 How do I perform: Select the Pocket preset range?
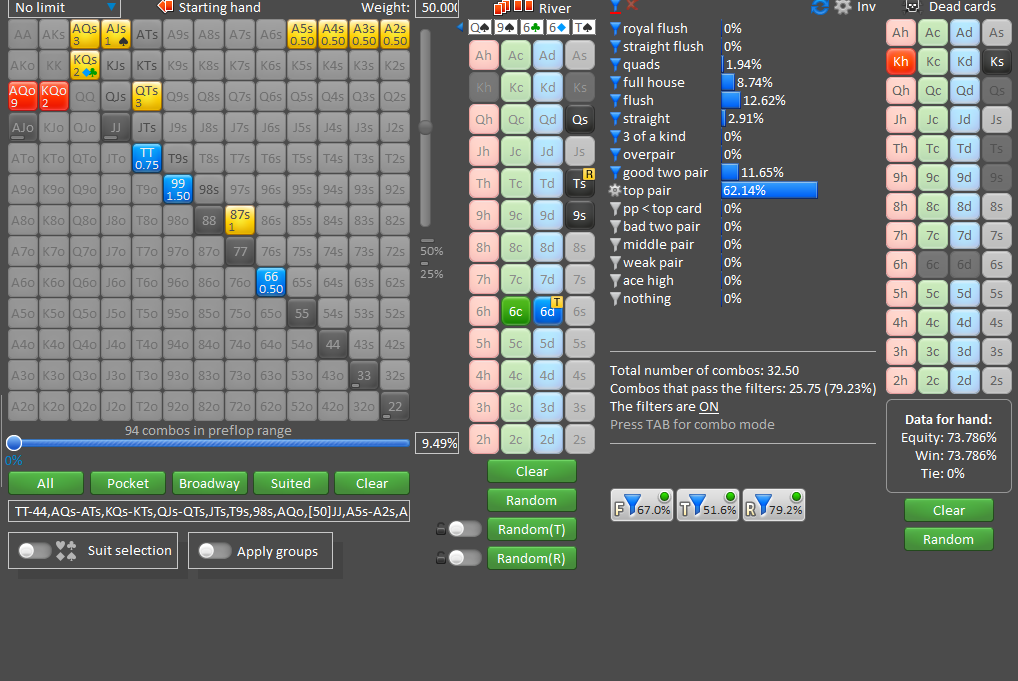click(128, 483)
